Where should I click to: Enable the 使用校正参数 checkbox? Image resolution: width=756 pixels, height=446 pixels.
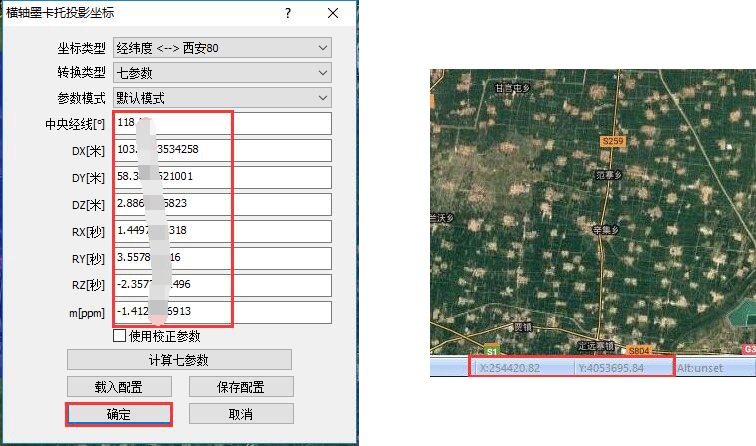pos(120,337)
